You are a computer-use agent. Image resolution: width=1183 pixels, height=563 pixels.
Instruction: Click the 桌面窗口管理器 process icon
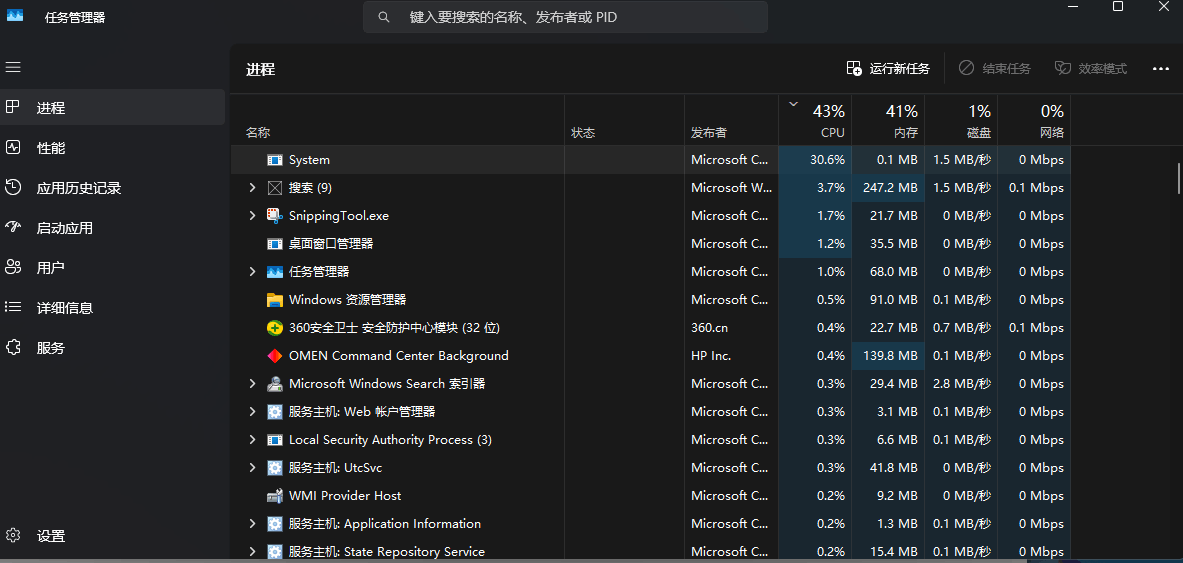coord(275,244)
